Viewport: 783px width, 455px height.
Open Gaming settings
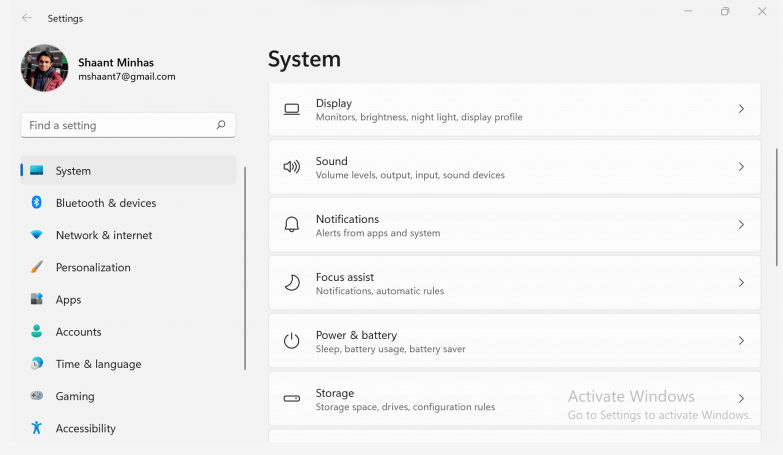128,396
